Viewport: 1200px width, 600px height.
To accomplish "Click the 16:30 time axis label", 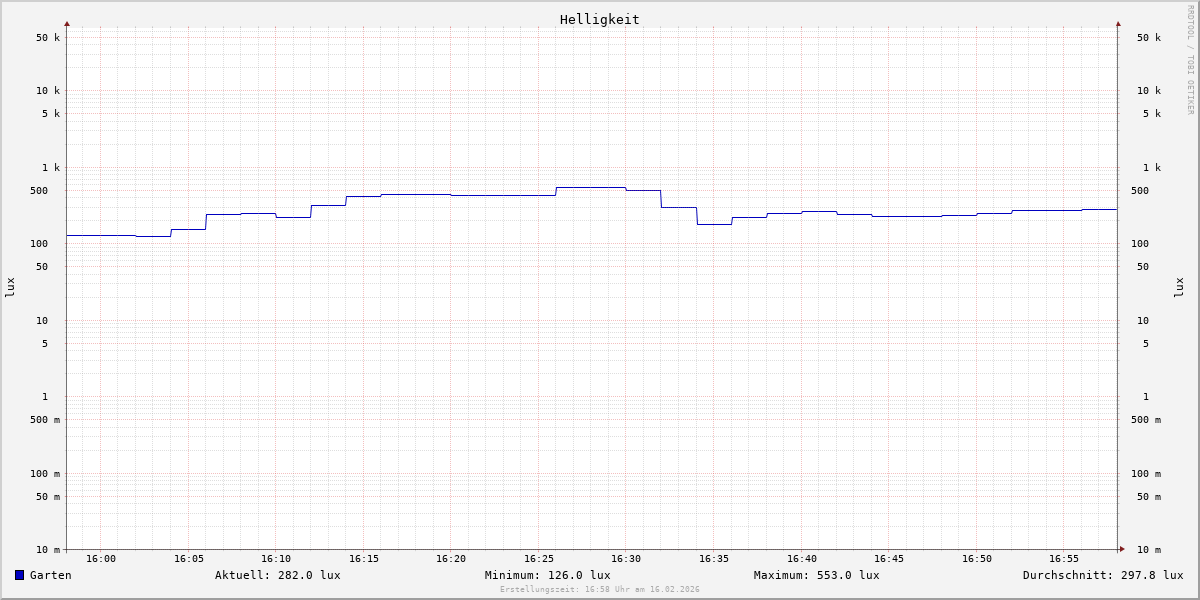I will point(626,559).
